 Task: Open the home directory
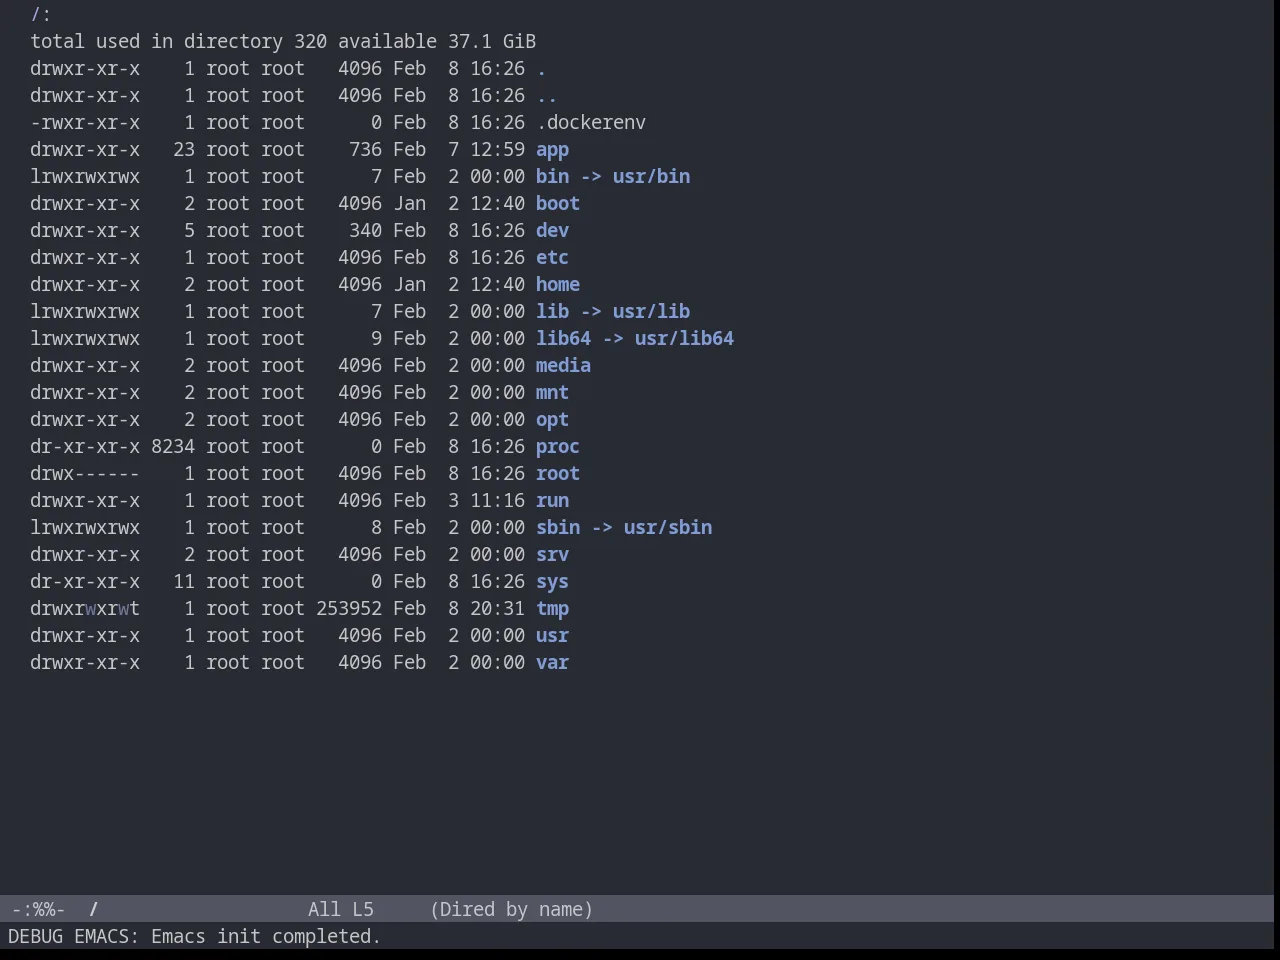(558, 285)
